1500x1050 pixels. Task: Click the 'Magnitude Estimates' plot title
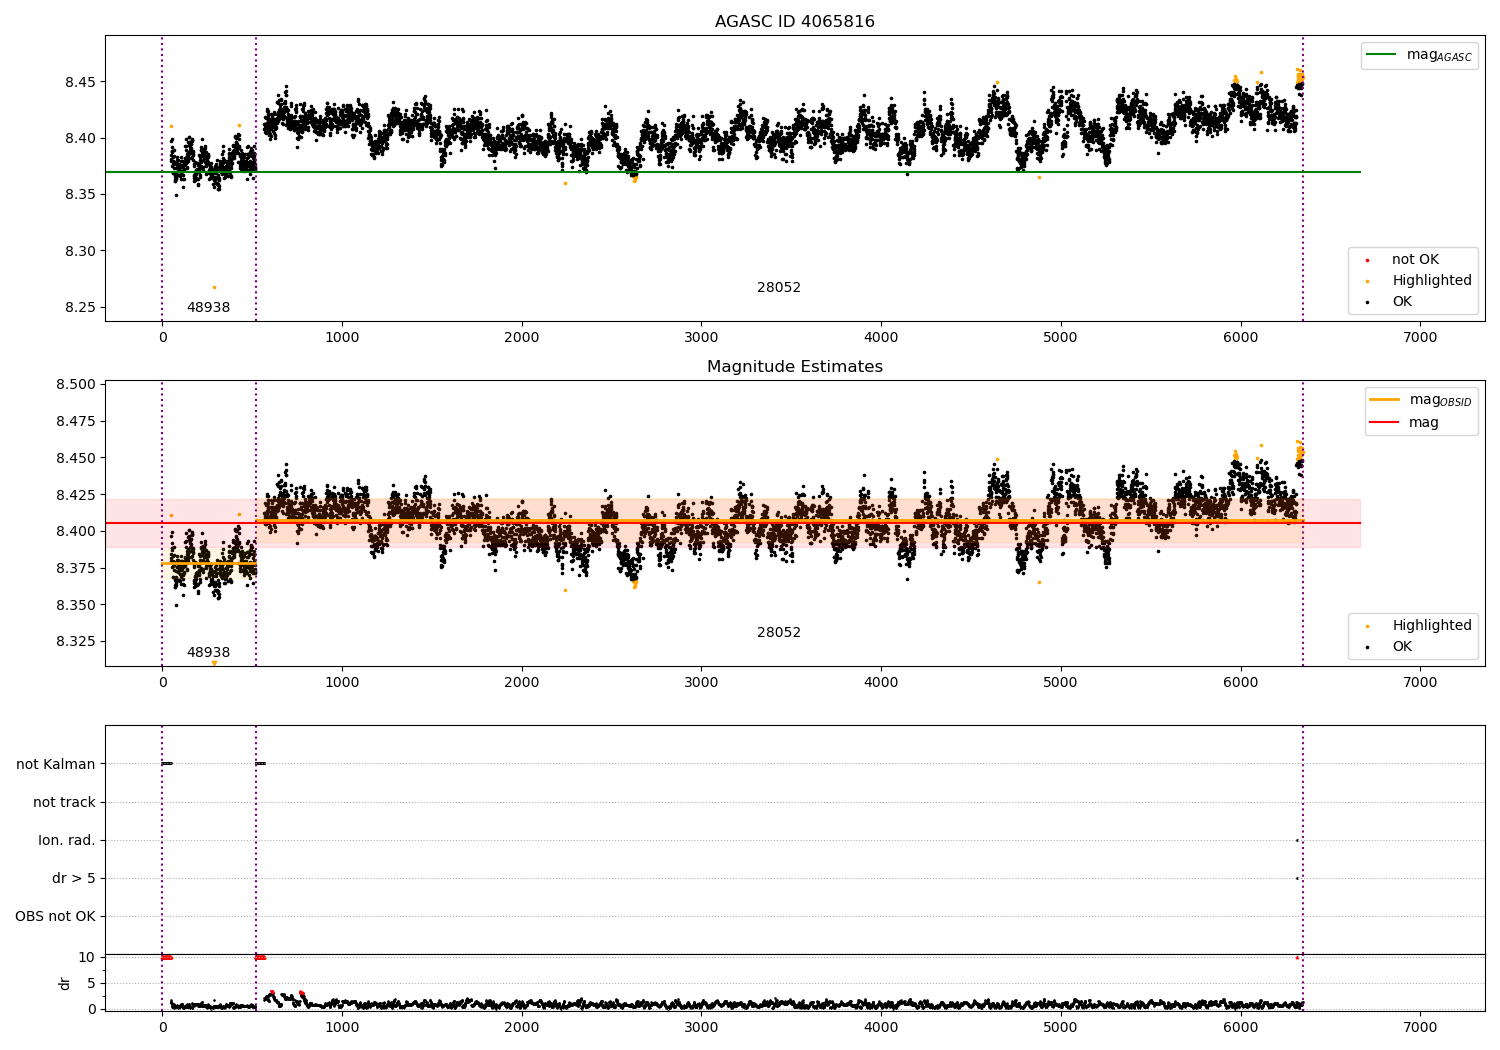(x=794, y=367)
